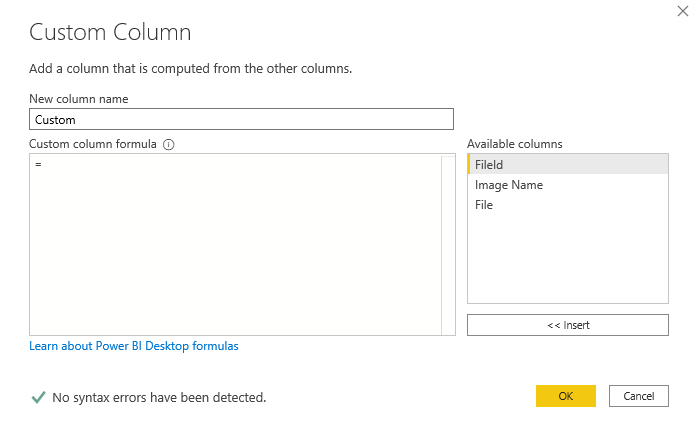The height and width of the screenshot is (433, 699).
Task: Click the green syntax checkmark icon
Action: [x=38, y=397]
